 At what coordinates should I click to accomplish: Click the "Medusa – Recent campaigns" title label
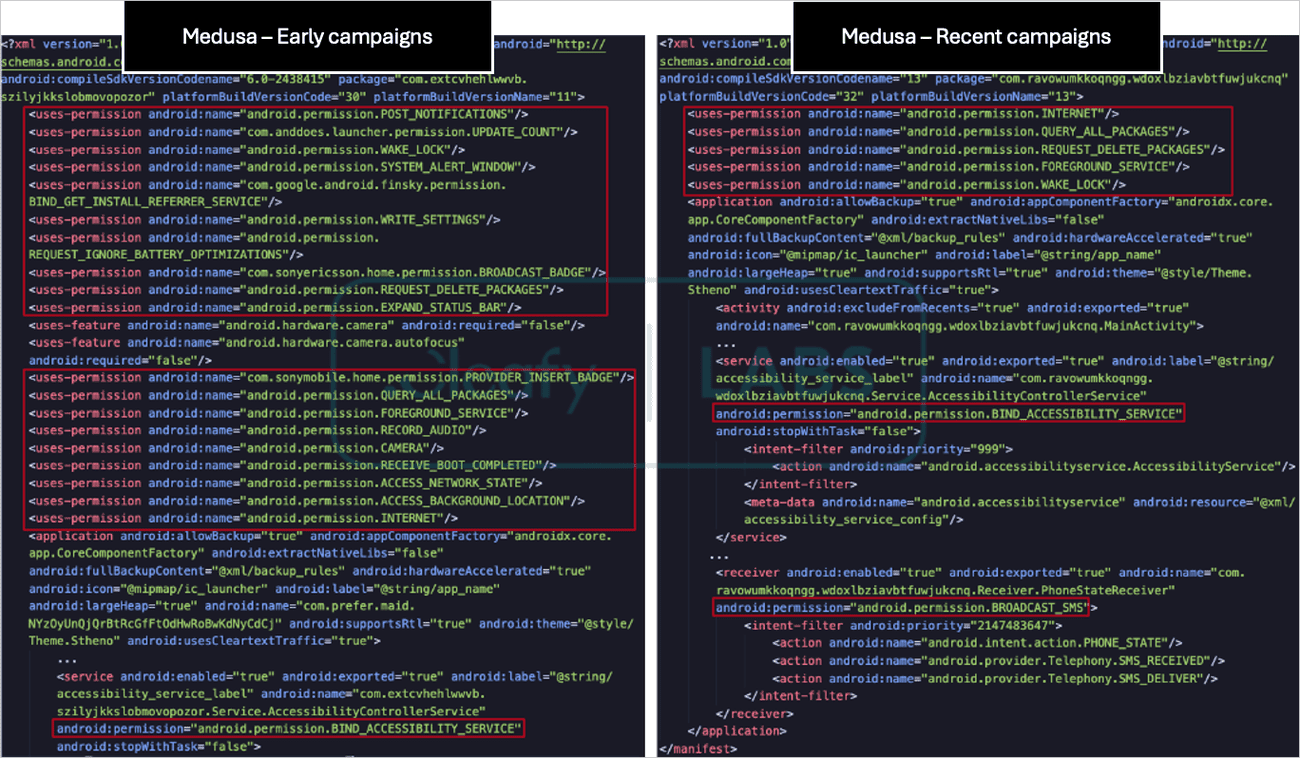[x=976, y=37]
